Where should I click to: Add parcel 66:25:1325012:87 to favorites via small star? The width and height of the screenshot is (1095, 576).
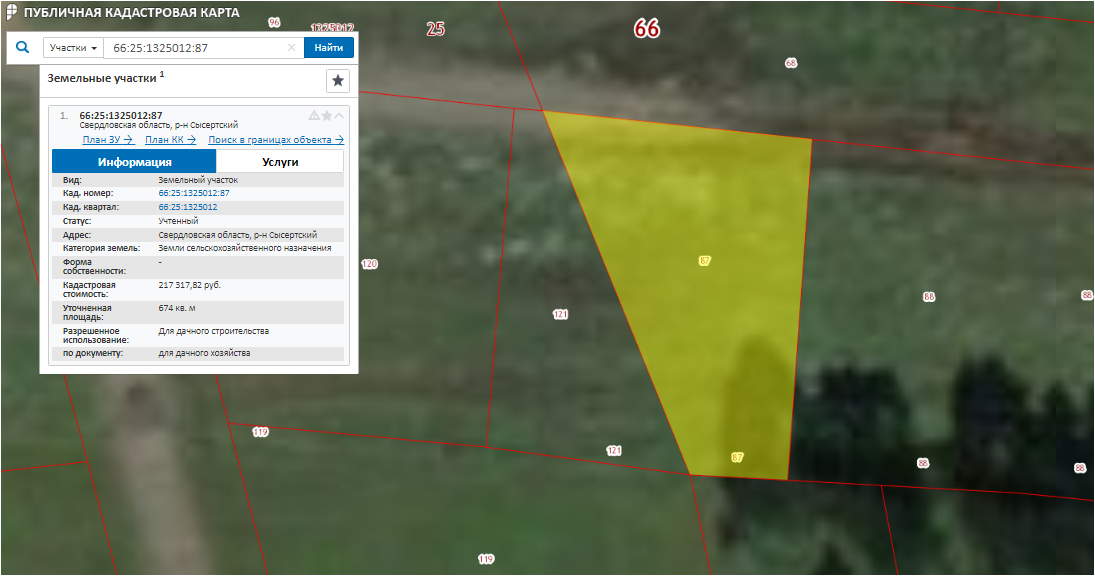(x=326, y=116)
